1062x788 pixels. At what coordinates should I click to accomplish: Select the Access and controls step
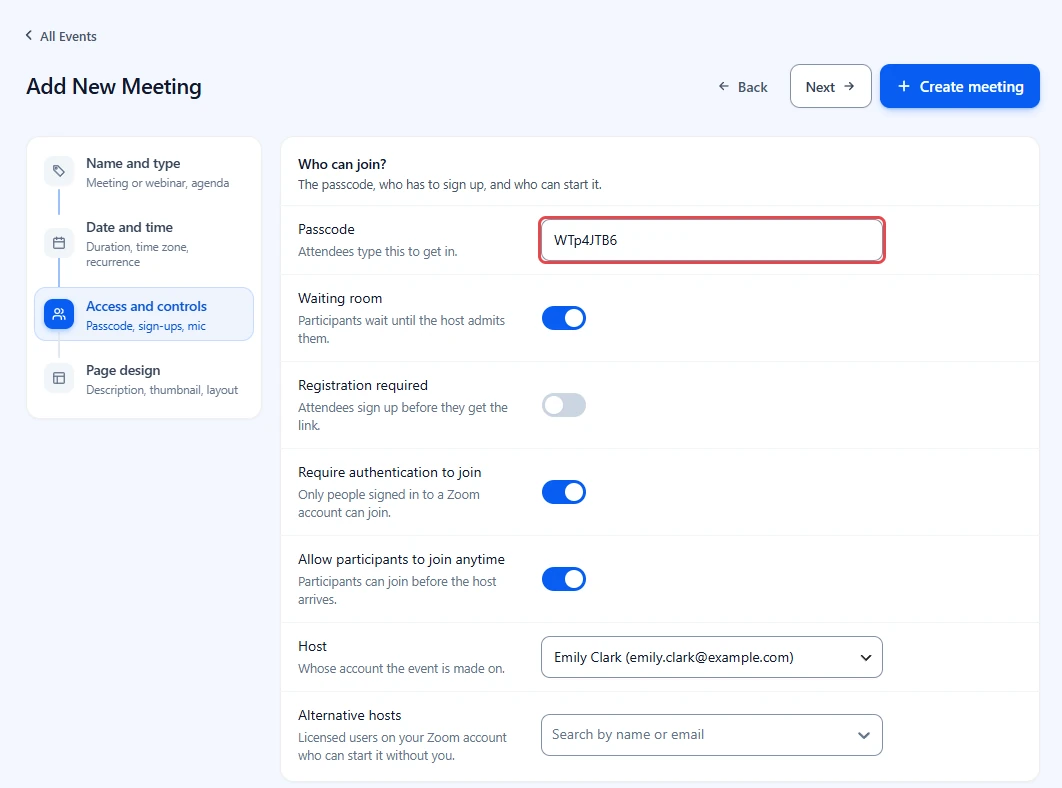144,314
